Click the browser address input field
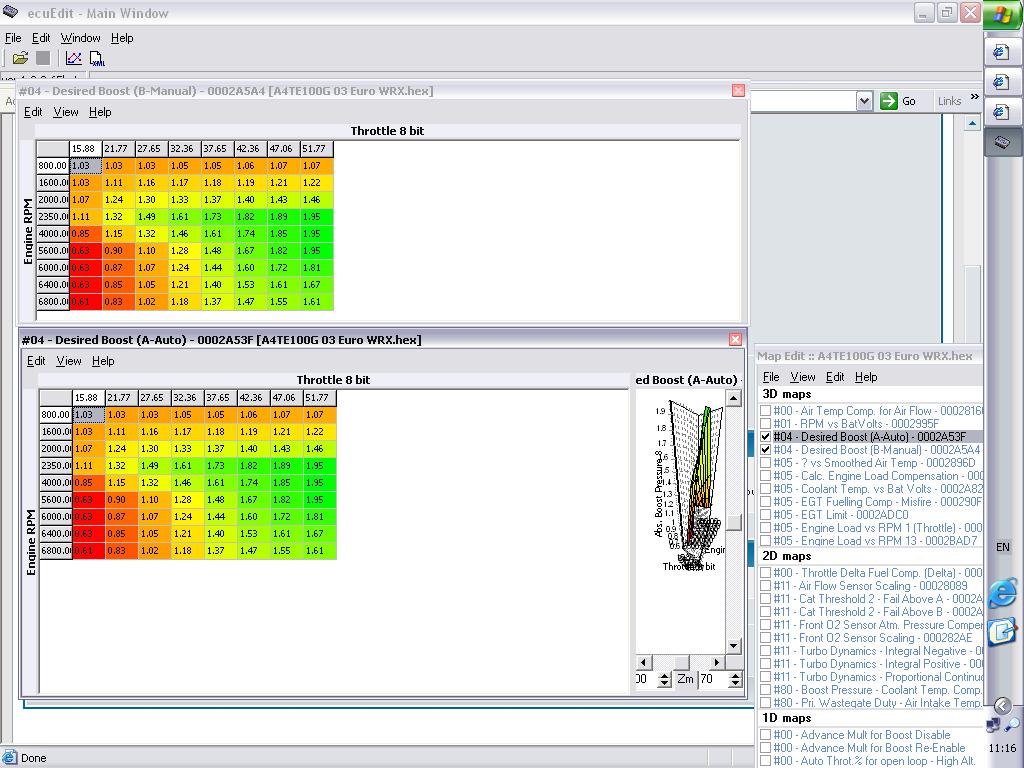 pyautogui.click(x=803, y=101)
